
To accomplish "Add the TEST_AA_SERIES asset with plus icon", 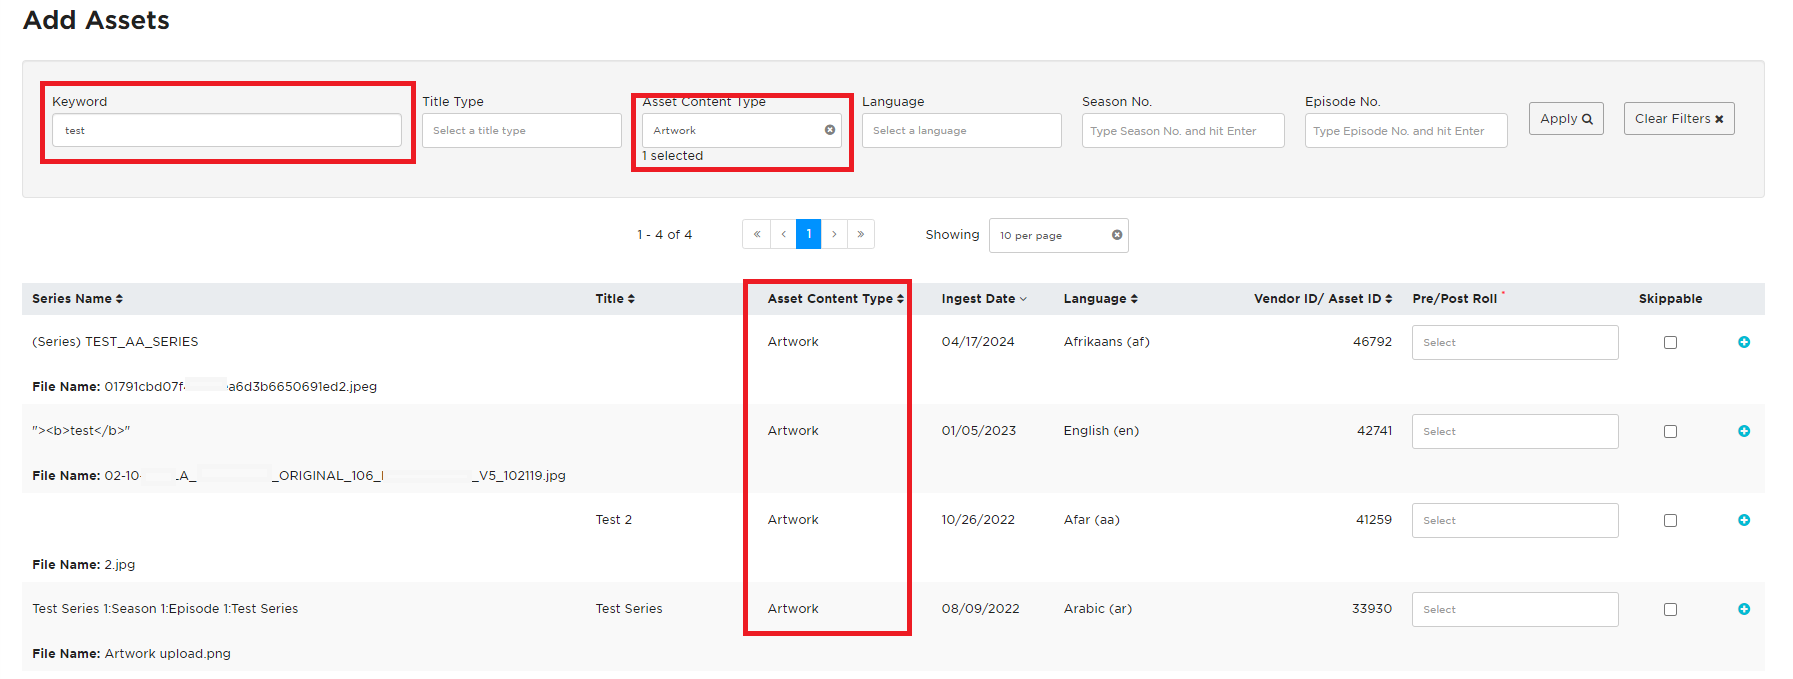I will click(1744, 342).
